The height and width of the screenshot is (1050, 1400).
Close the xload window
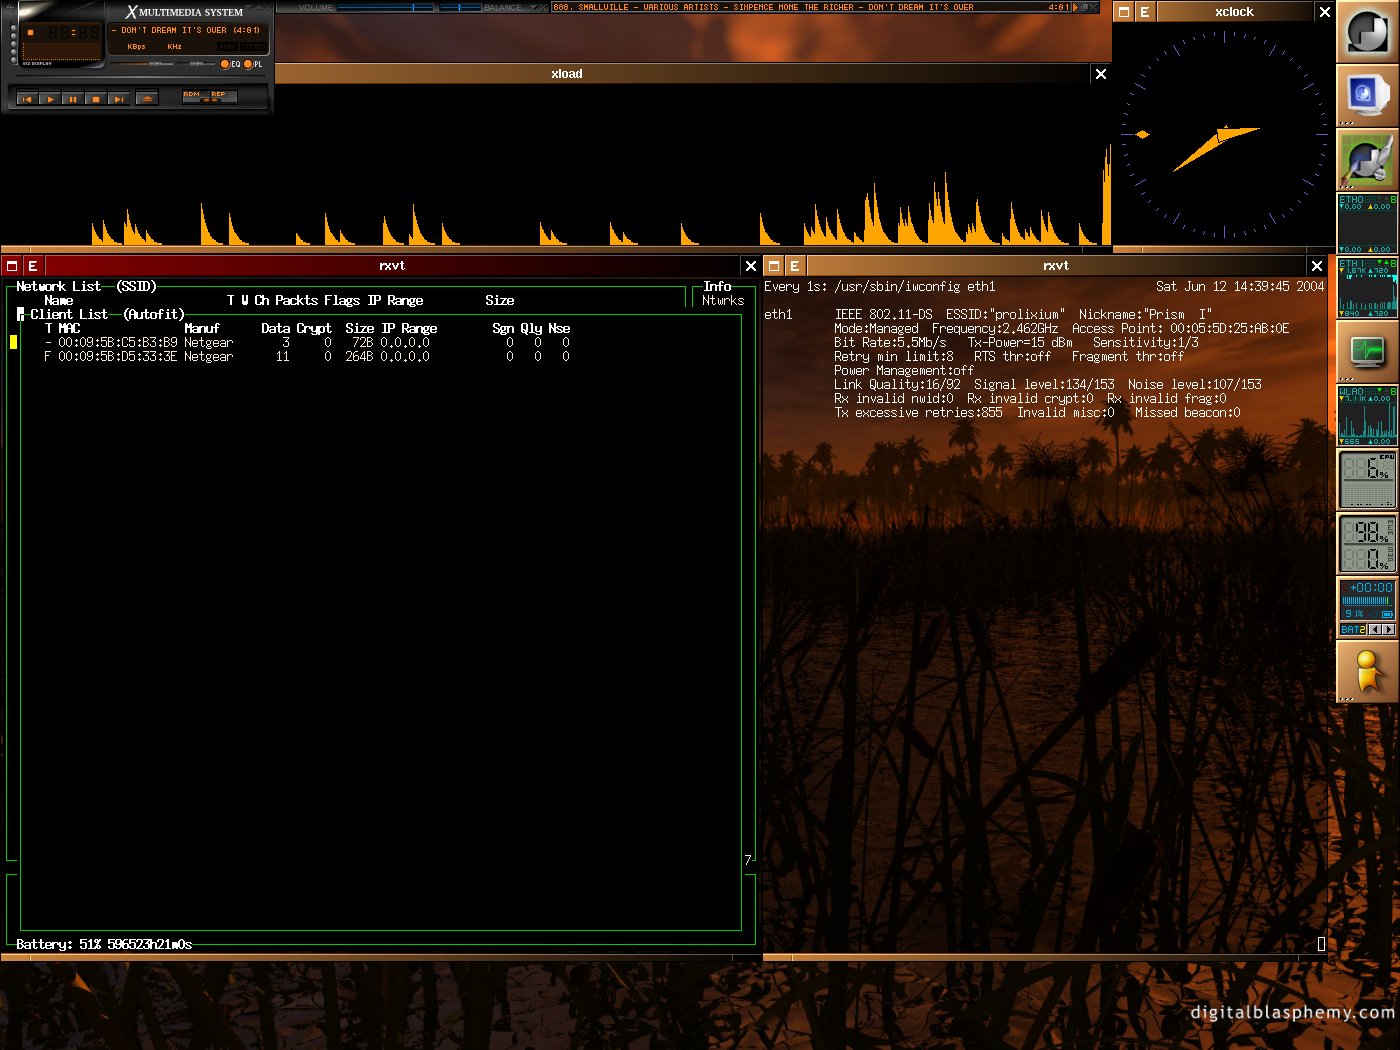click(x=1101, y=74)
